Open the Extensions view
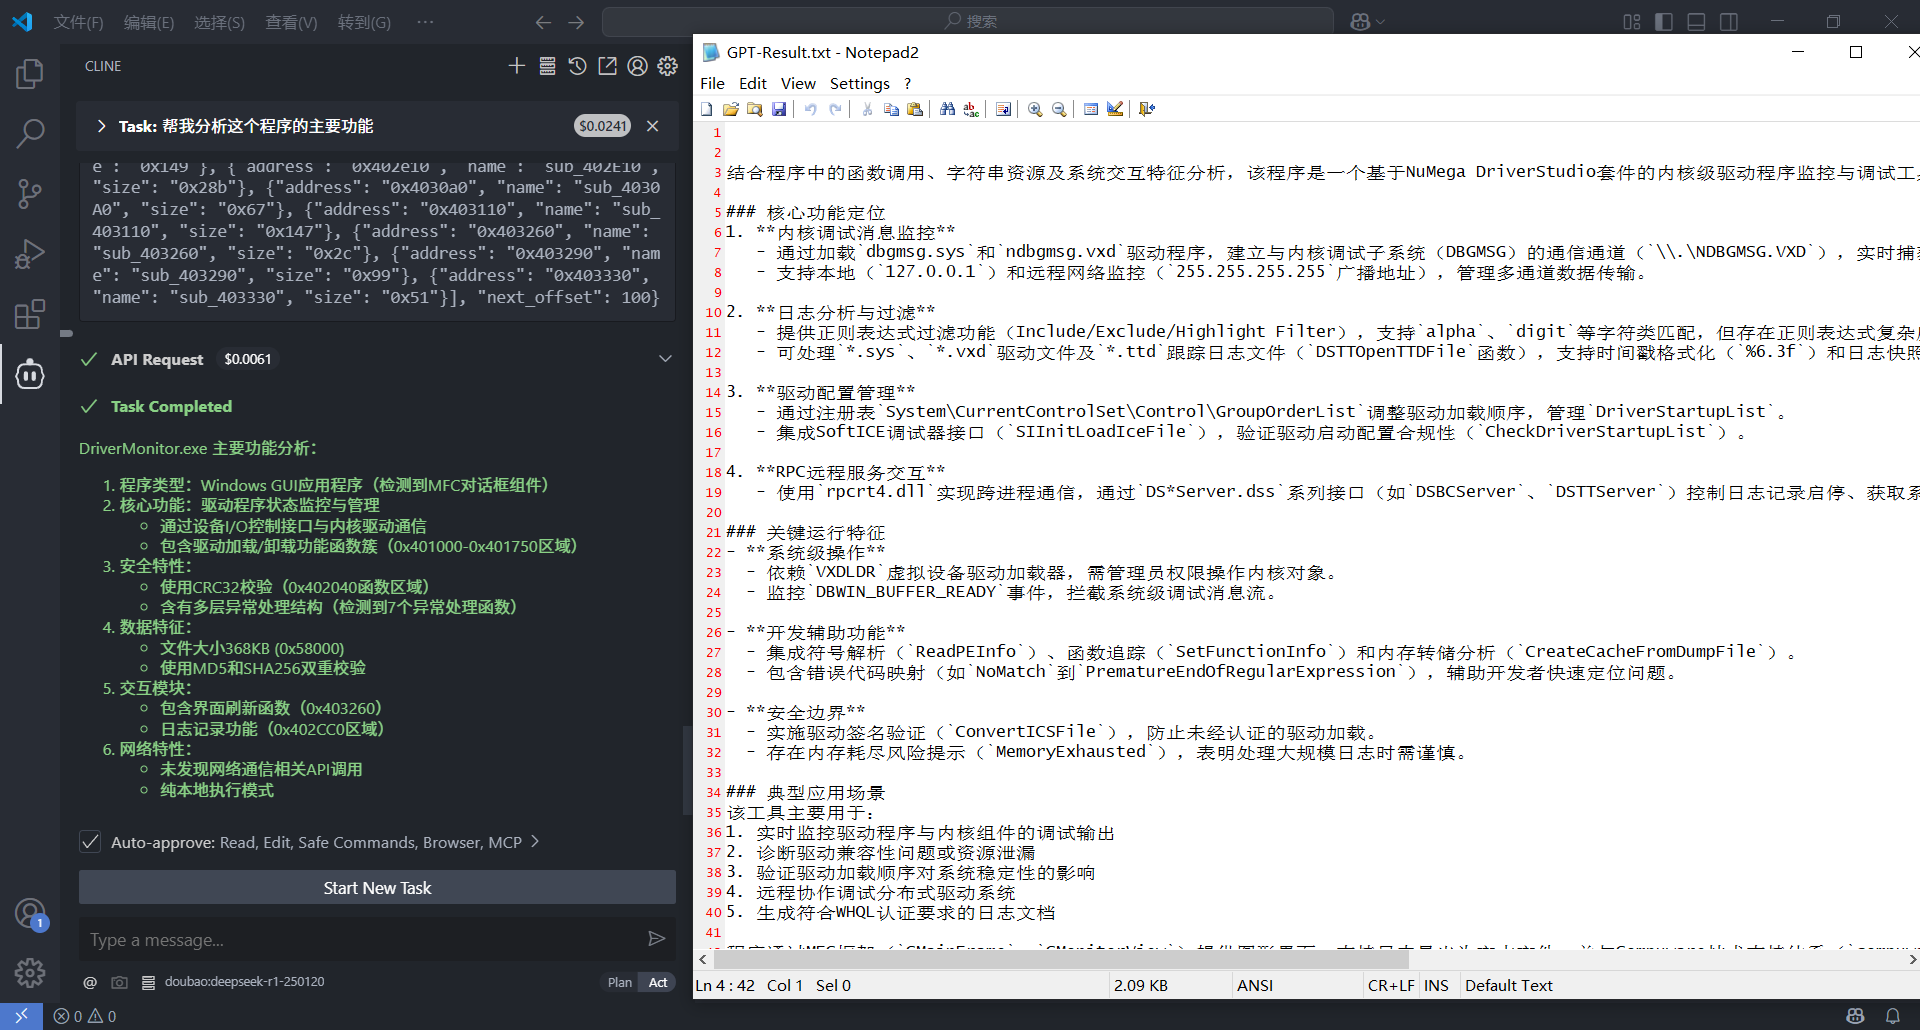Screen dimensions: 1920x1030 [x=30, y=314]
